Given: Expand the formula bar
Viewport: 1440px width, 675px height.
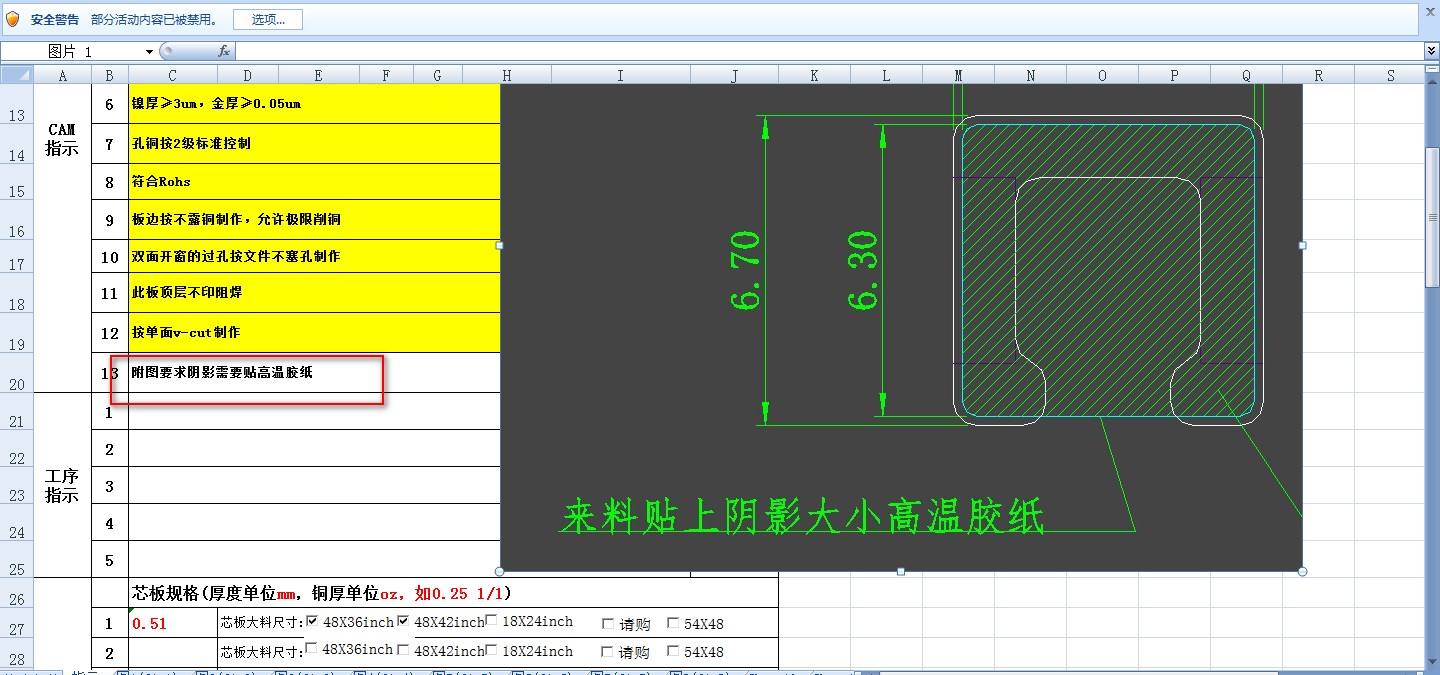Looking at the screenshot, I should (x=1431, y=51).
